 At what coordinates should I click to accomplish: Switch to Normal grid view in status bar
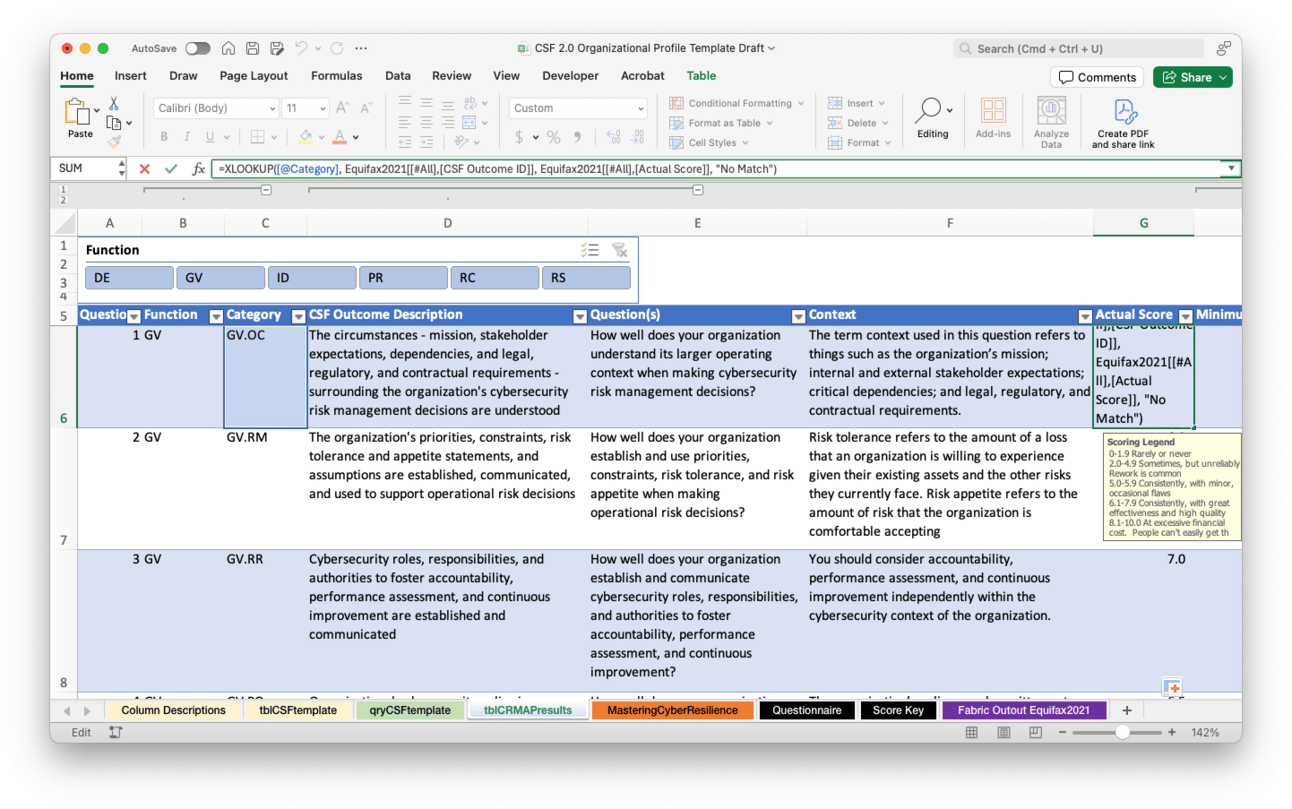coord(971,732)
